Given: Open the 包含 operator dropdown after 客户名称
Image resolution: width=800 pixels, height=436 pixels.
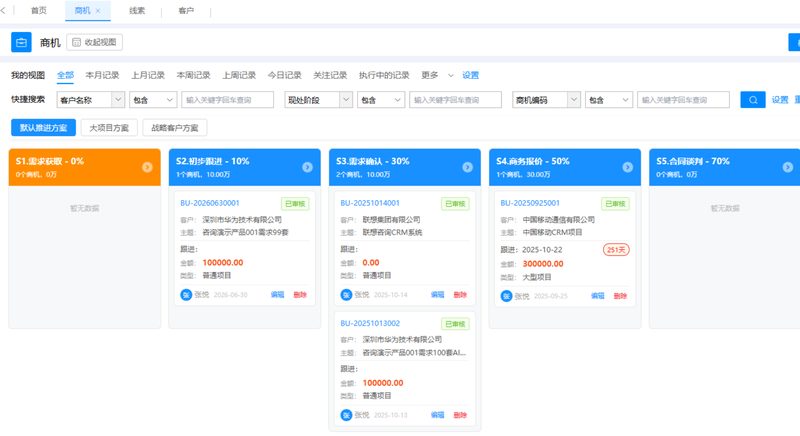Looking at the screenshot, I should tap(153, 100).
